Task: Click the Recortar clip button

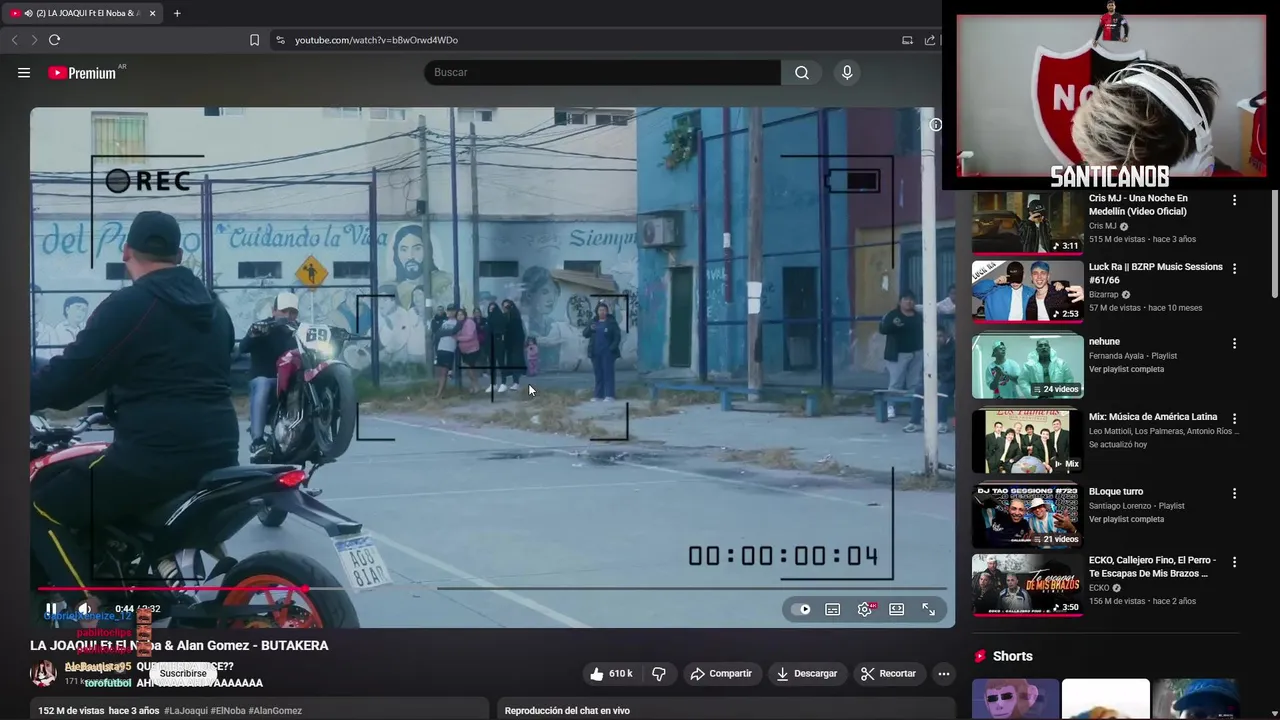Action: pyautogui.click(x=889, y=674)
